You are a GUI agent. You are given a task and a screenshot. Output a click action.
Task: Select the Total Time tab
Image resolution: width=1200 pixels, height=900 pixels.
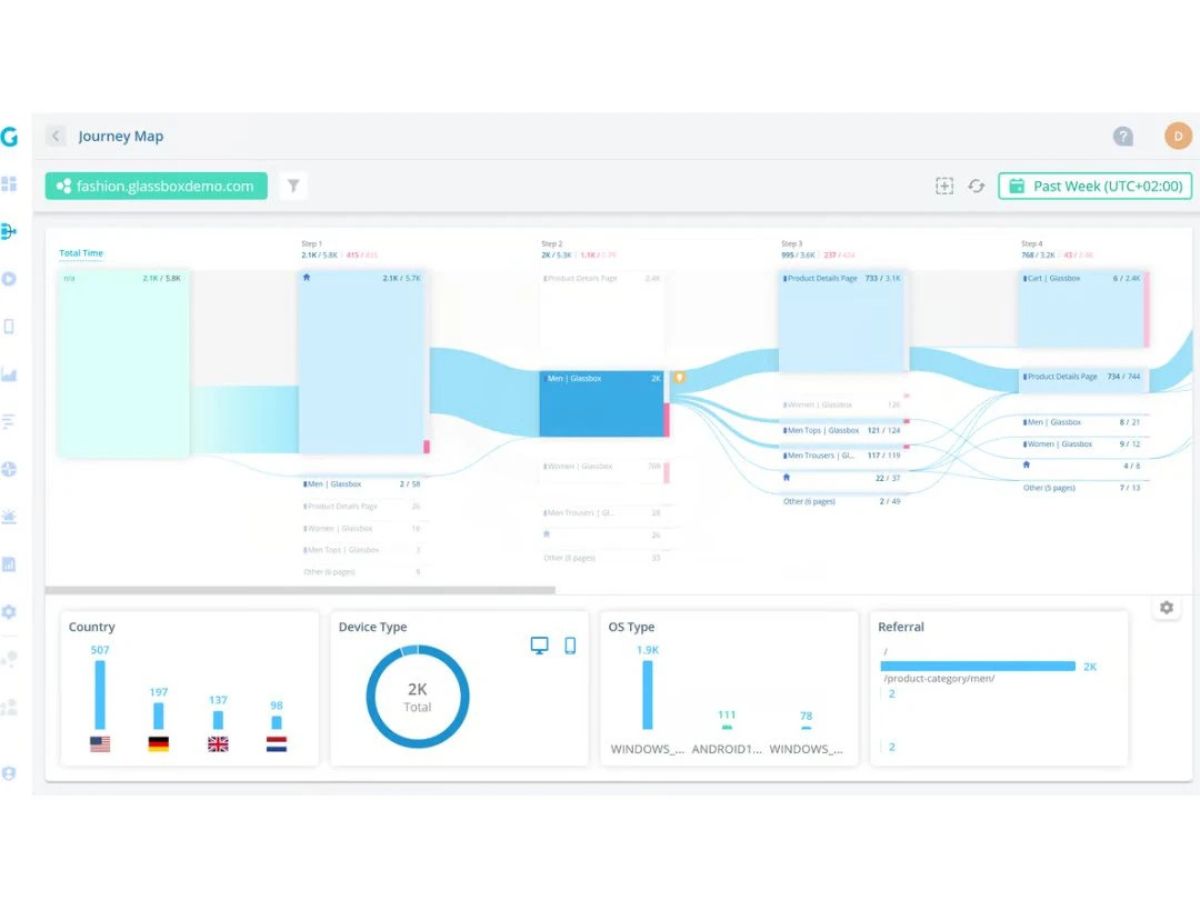[x=81, y=253]
